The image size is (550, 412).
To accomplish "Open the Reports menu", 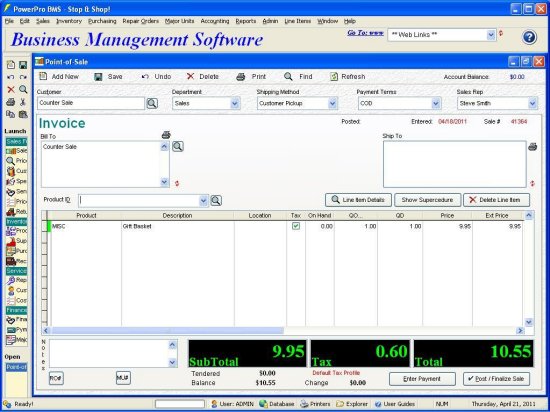I will click(246, 21).
